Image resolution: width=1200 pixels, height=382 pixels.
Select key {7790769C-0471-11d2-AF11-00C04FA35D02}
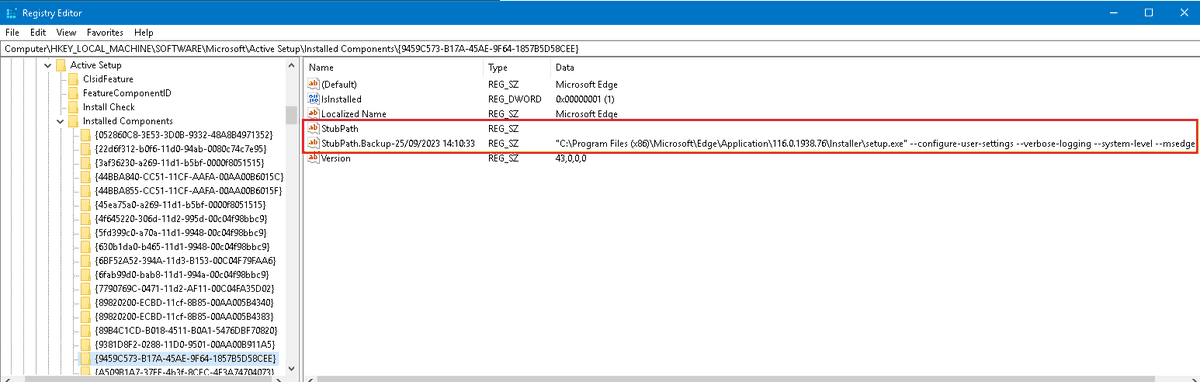tap(184, 288)
